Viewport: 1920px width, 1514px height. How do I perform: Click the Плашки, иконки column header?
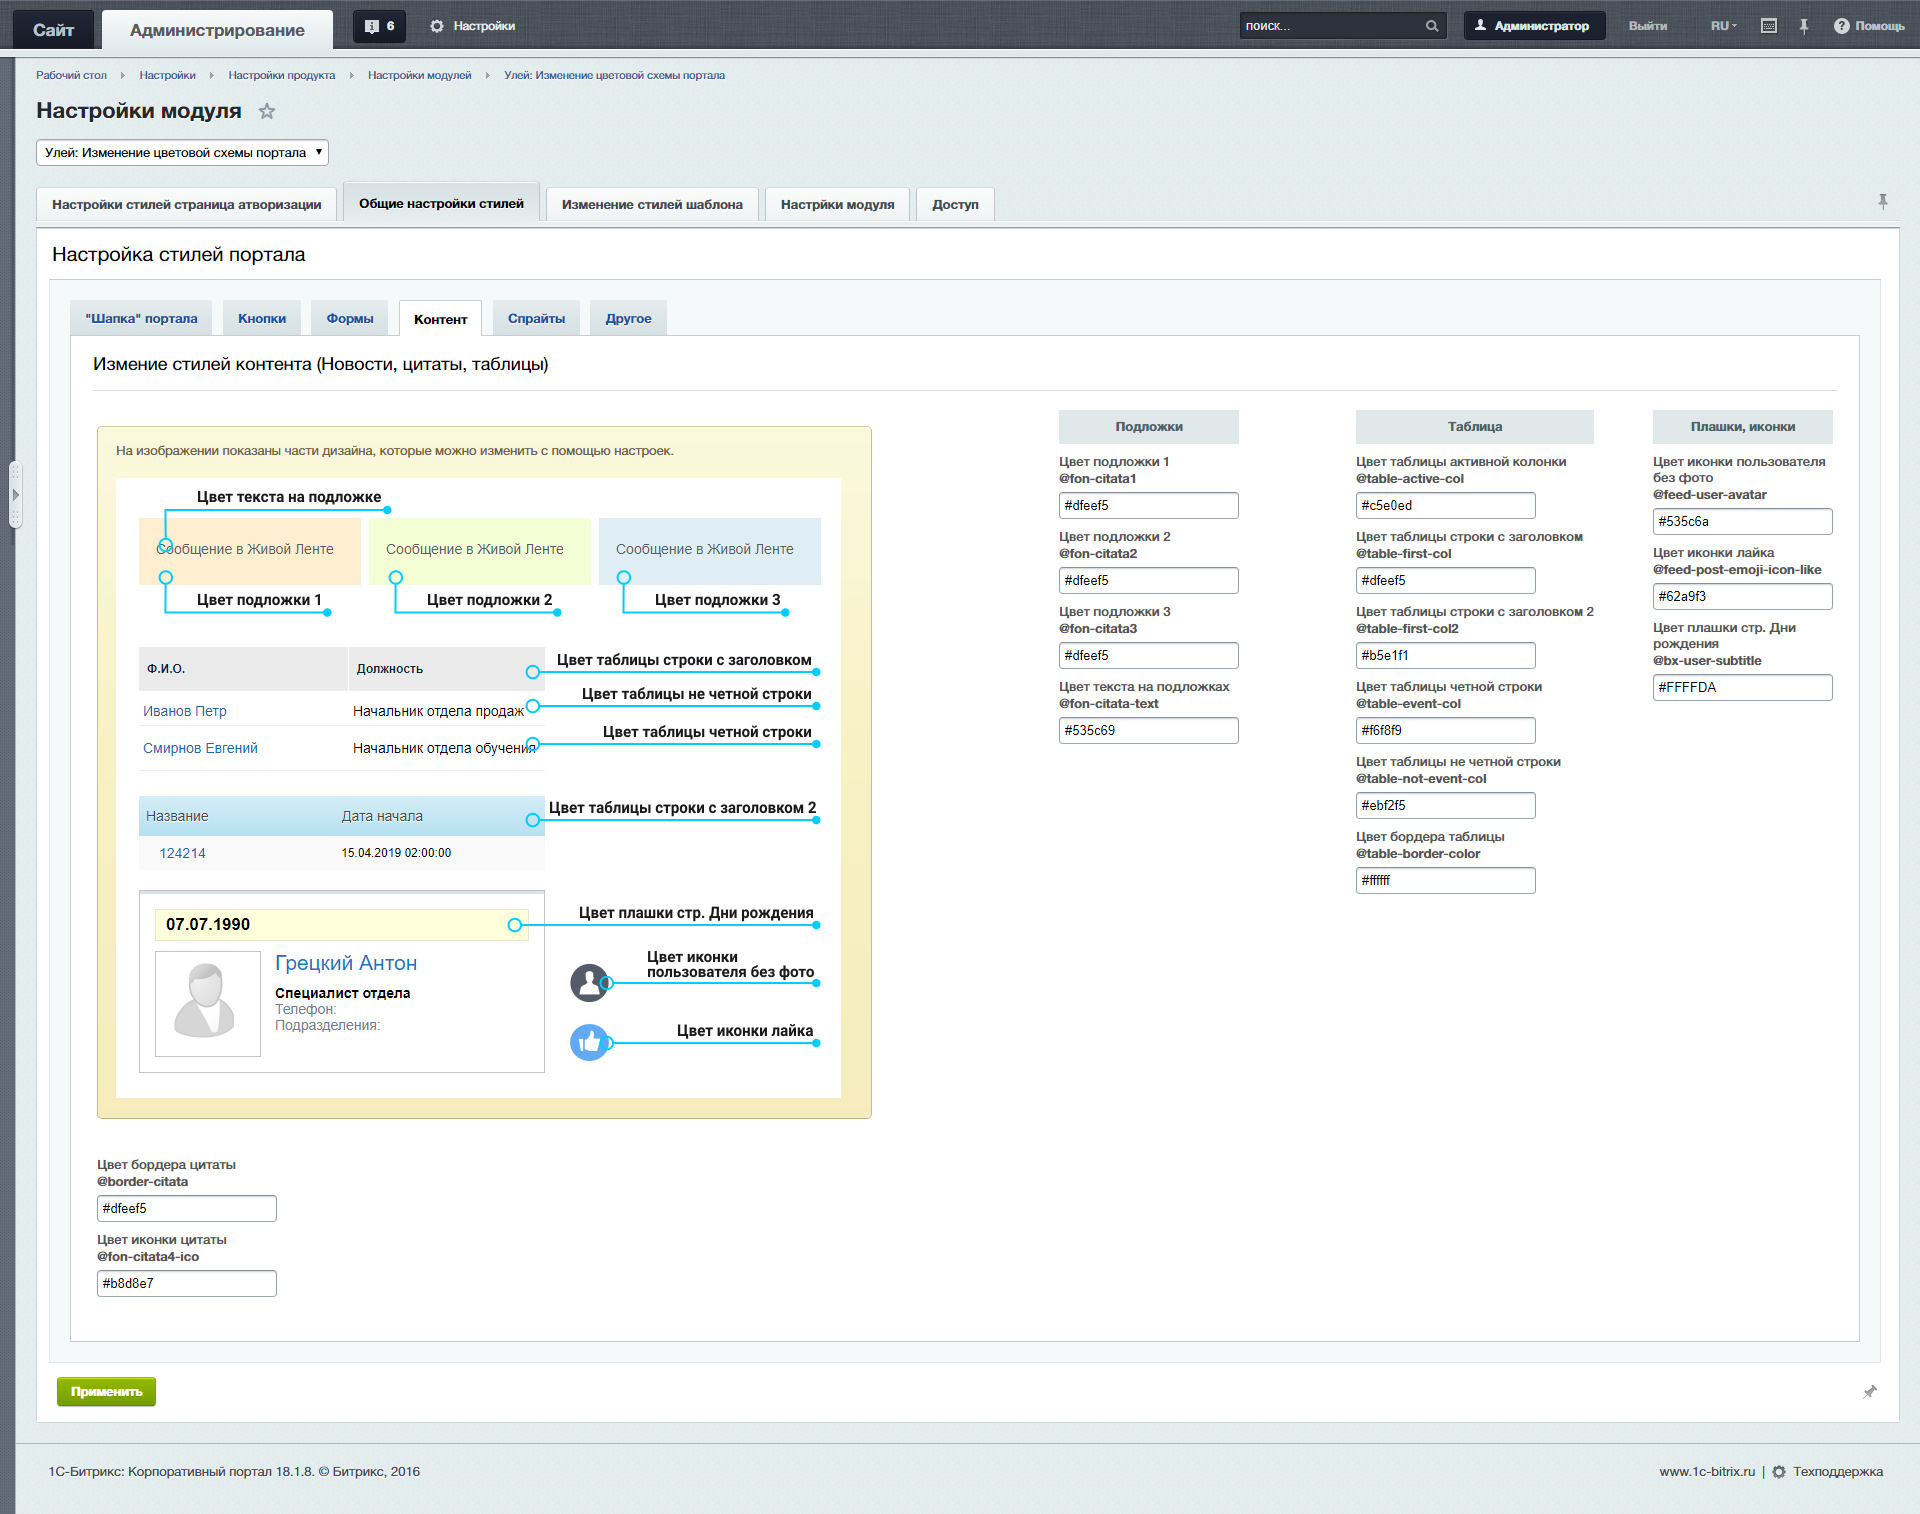(1742, 426)
